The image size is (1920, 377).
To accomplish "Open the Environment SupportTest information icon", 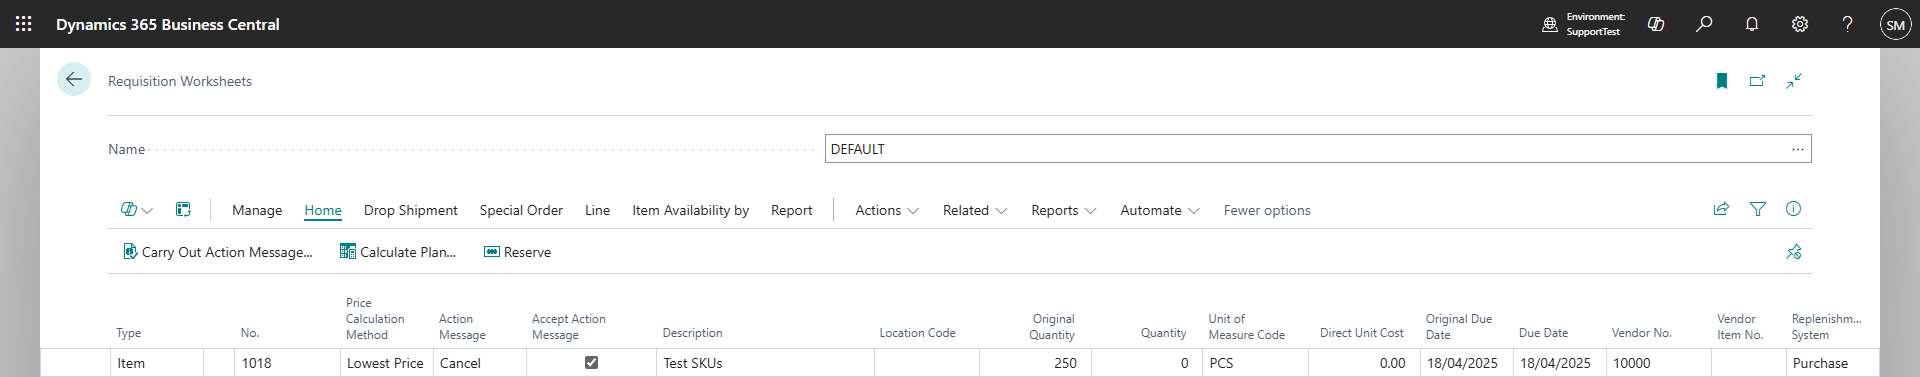I will tap(1550, 24).
